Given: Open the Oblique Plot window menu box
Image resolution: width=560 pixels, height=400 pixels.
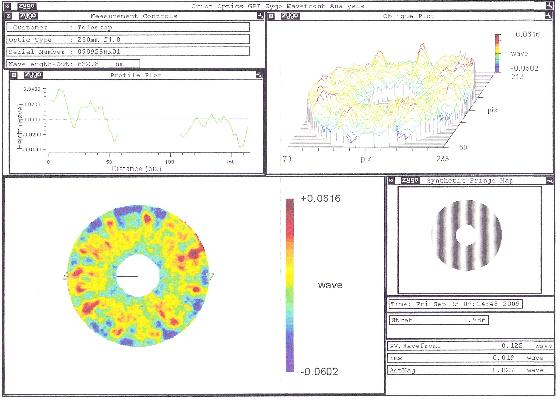Looking at the screenshot, I should [x=271, y=16].
